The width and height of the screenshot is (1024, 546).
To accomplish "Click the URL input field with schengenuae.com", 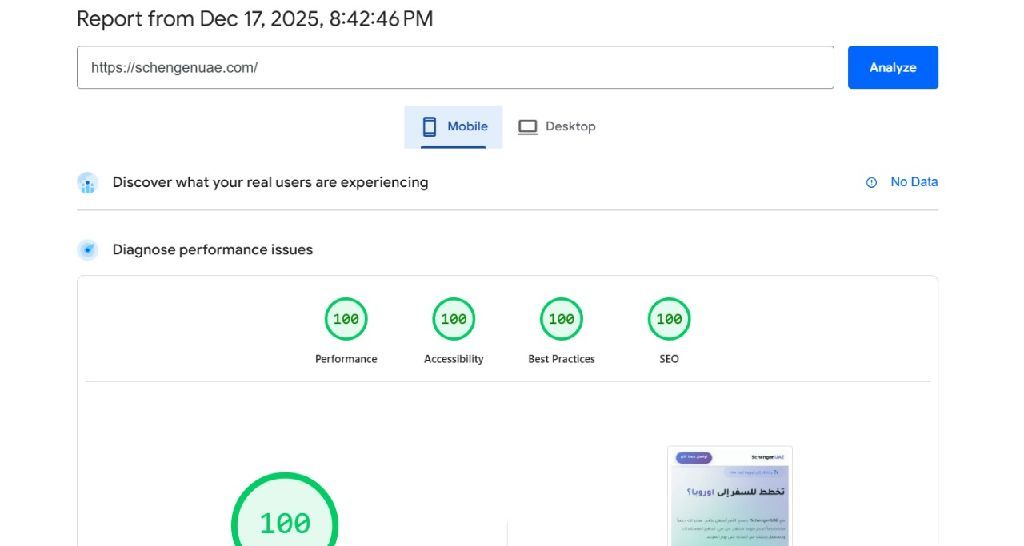I will coord(455,68).
